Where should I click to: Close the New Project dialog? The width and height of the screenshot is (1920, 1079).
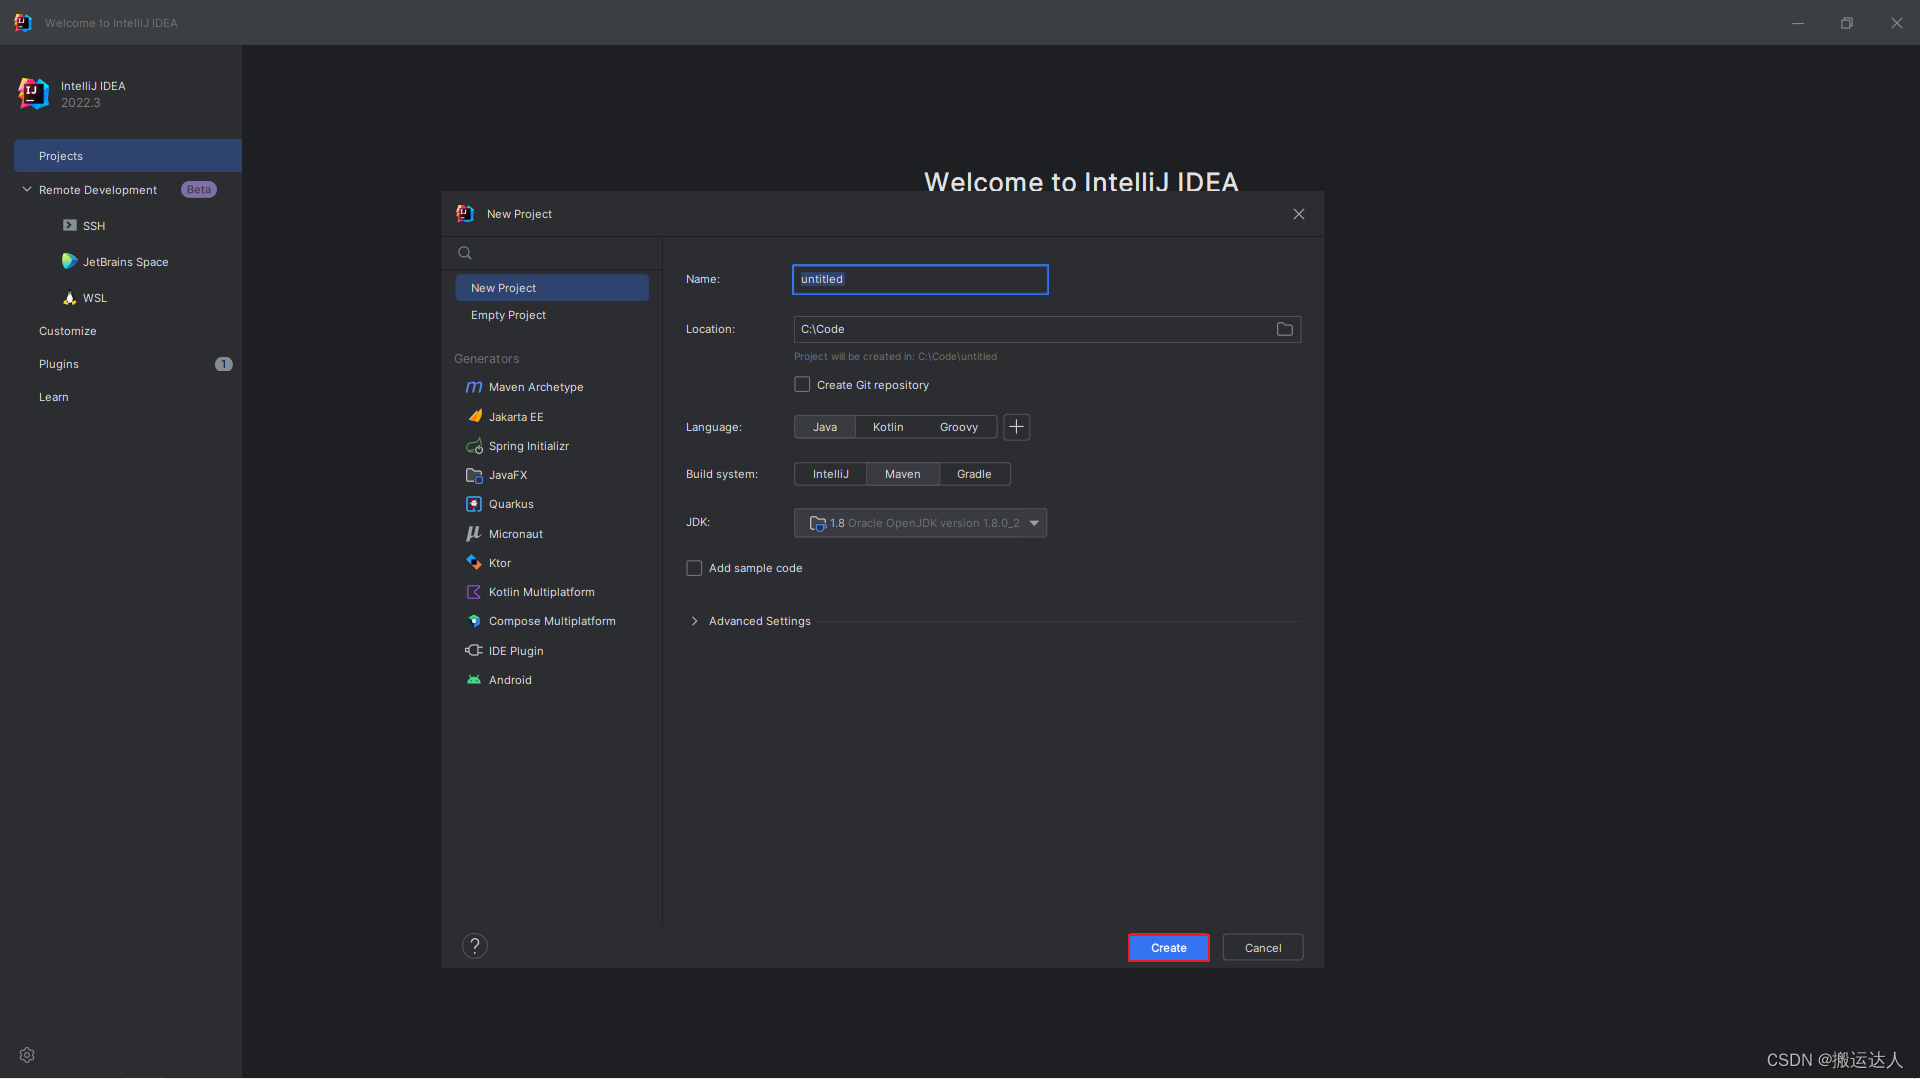click(x=1299, y=214)
